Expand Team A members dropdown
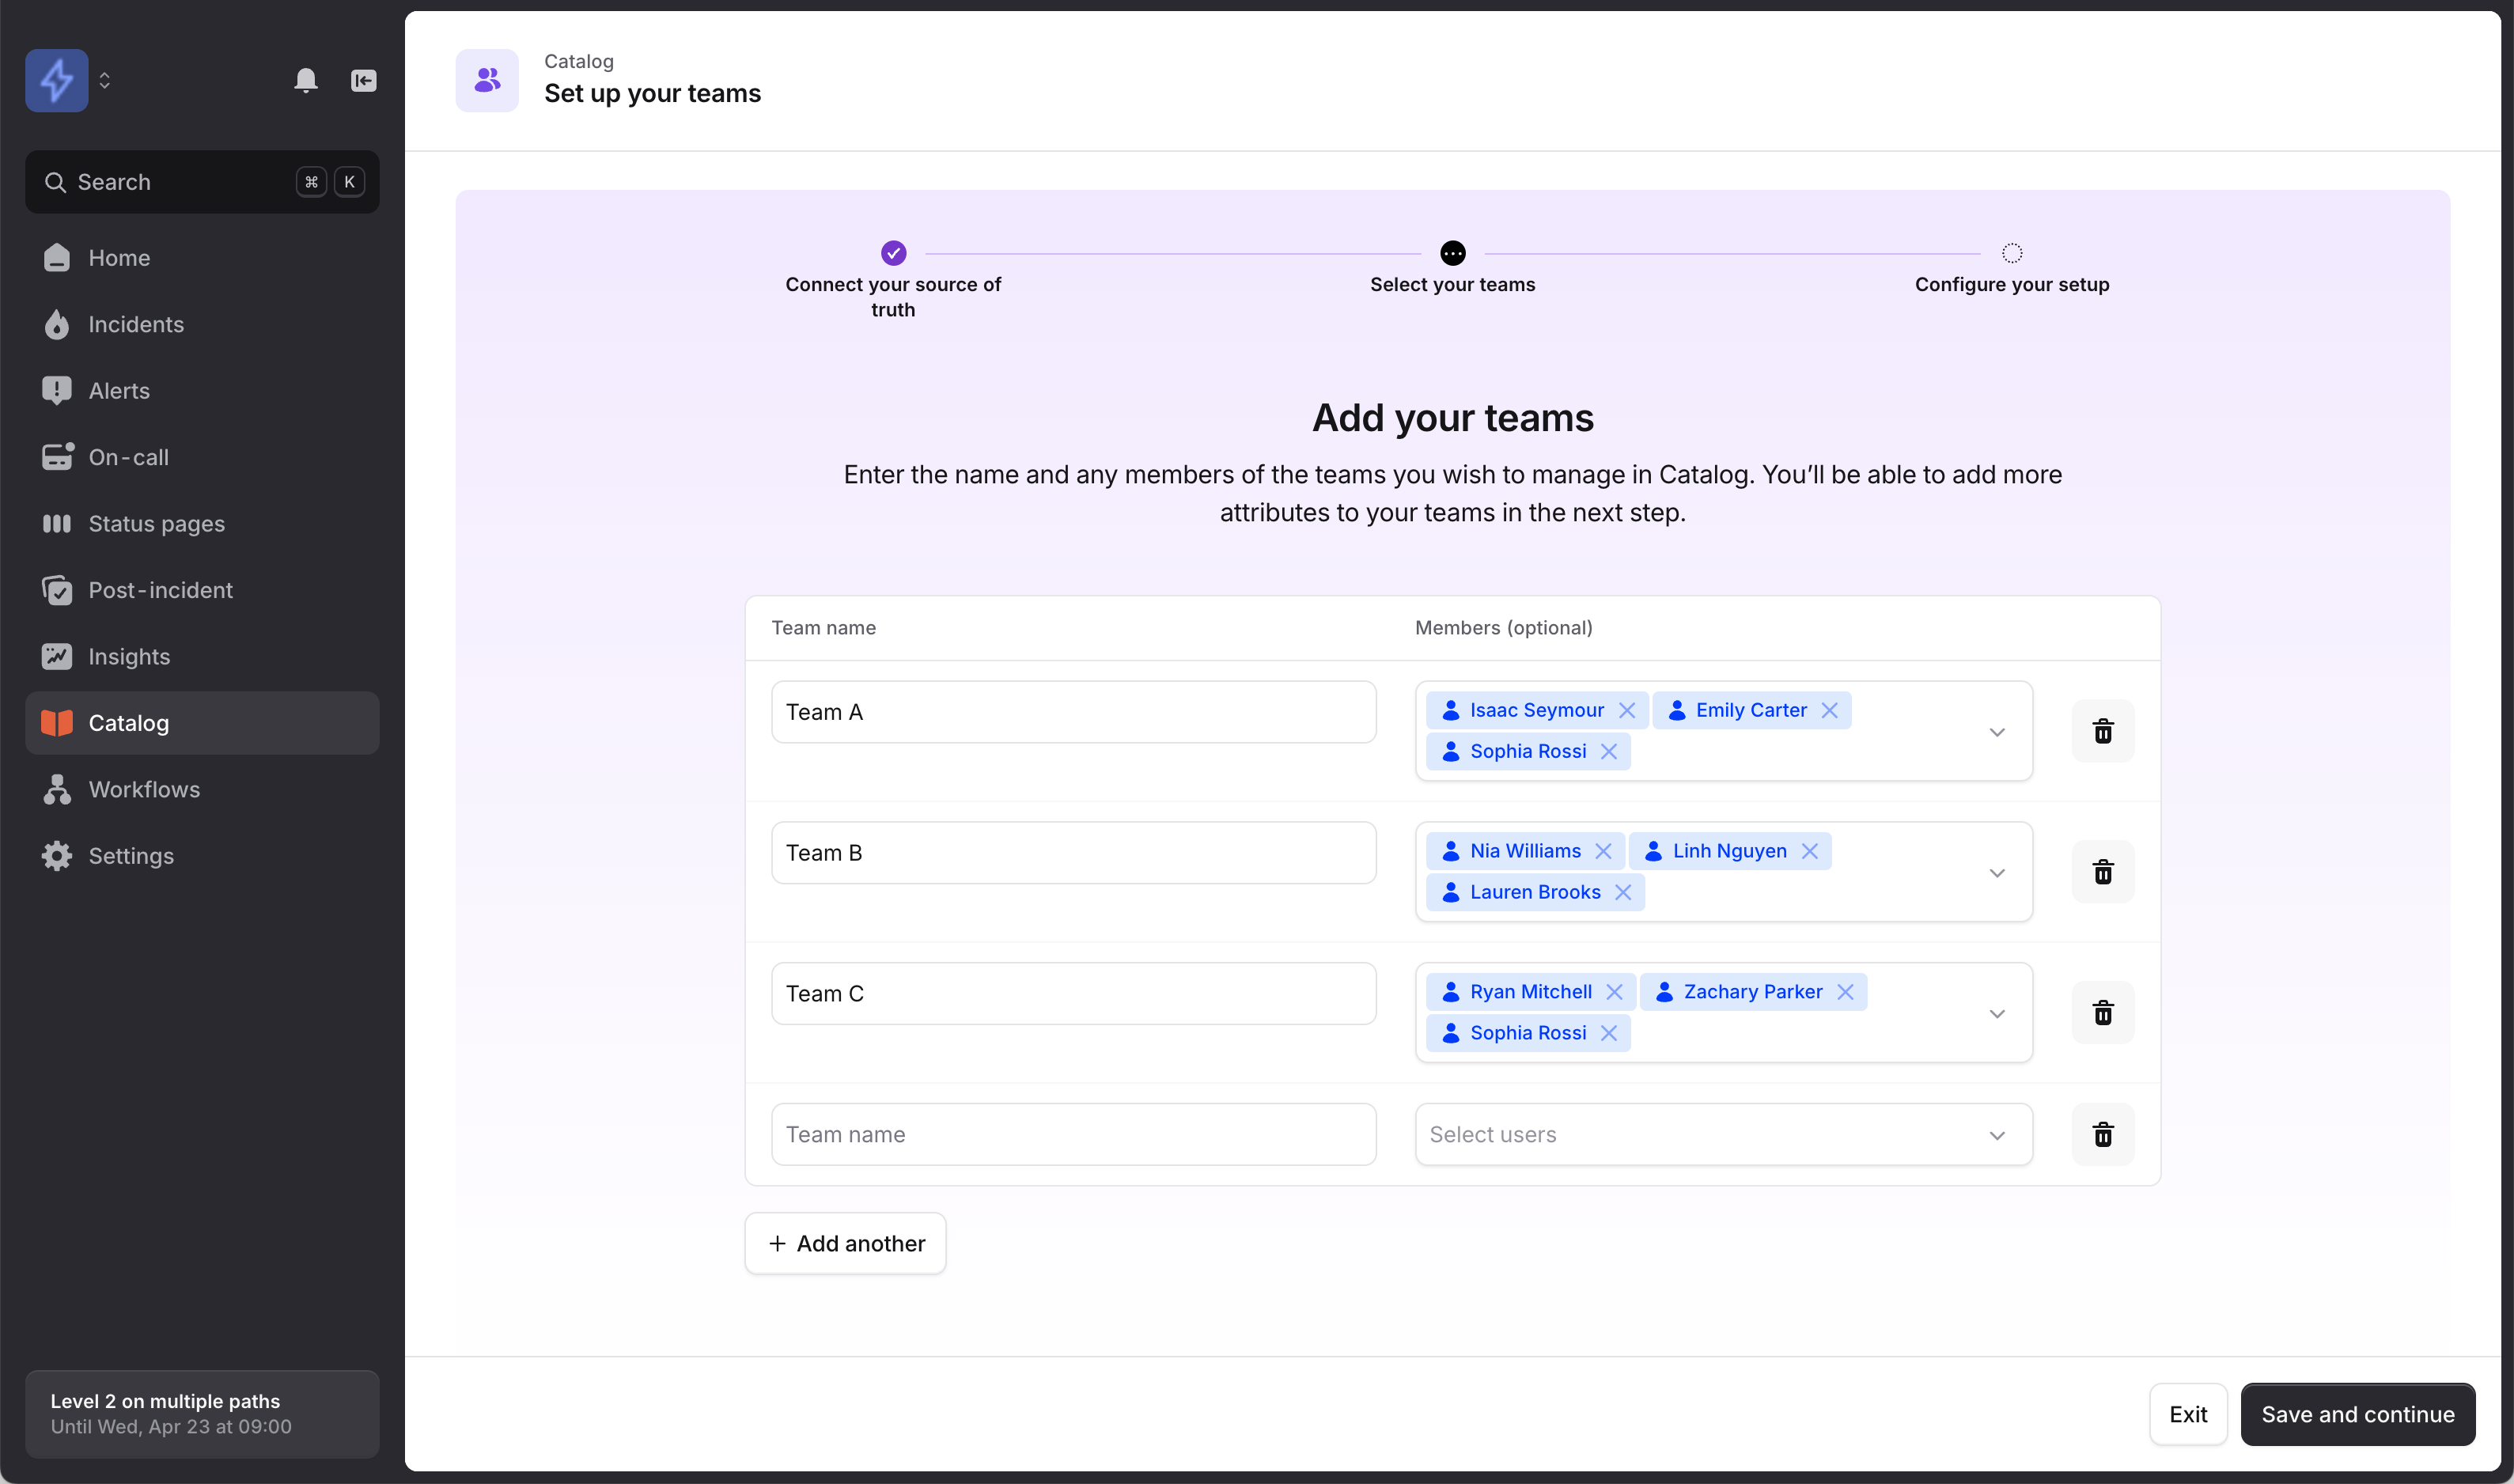The width and height of the screenshot is (2514, 1484). pyautogui.click(x=1996, y=732)
